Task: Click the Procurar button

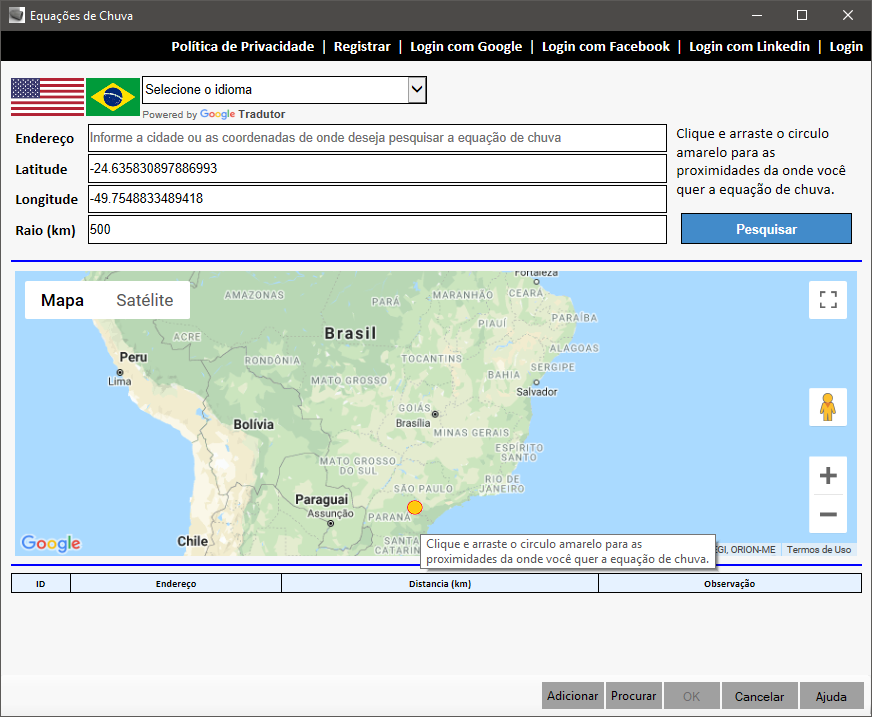Action: (x=633, y=696)
